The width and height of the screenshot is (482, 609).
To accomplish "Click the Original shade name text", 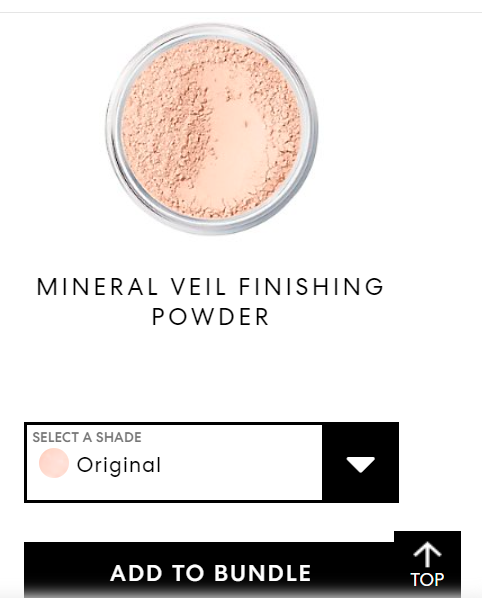I will (x=119, y=465).
